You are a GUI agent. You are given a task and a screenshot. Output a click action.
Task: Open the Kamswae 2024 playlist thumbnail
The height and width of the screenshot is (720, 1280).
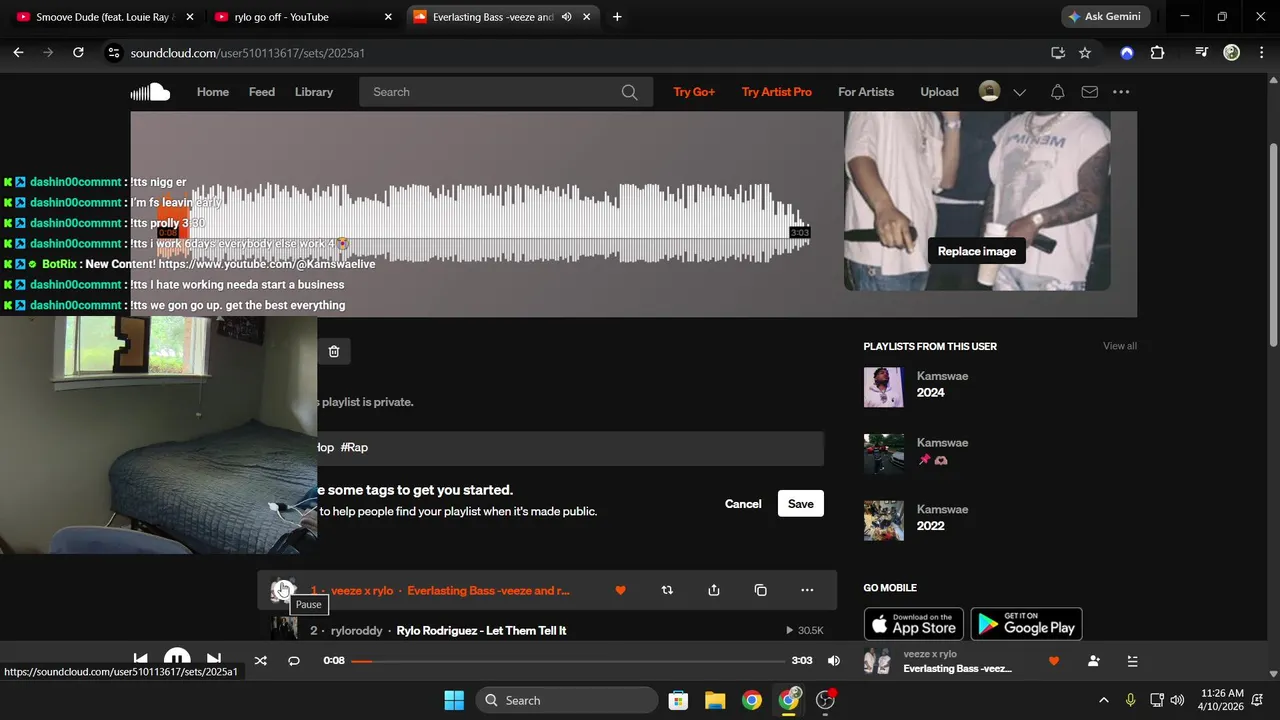[x=884, y=387]
